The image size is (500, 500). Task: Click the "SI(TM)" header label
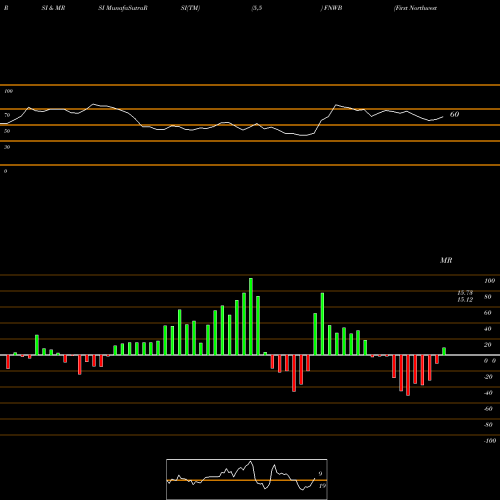190,8
